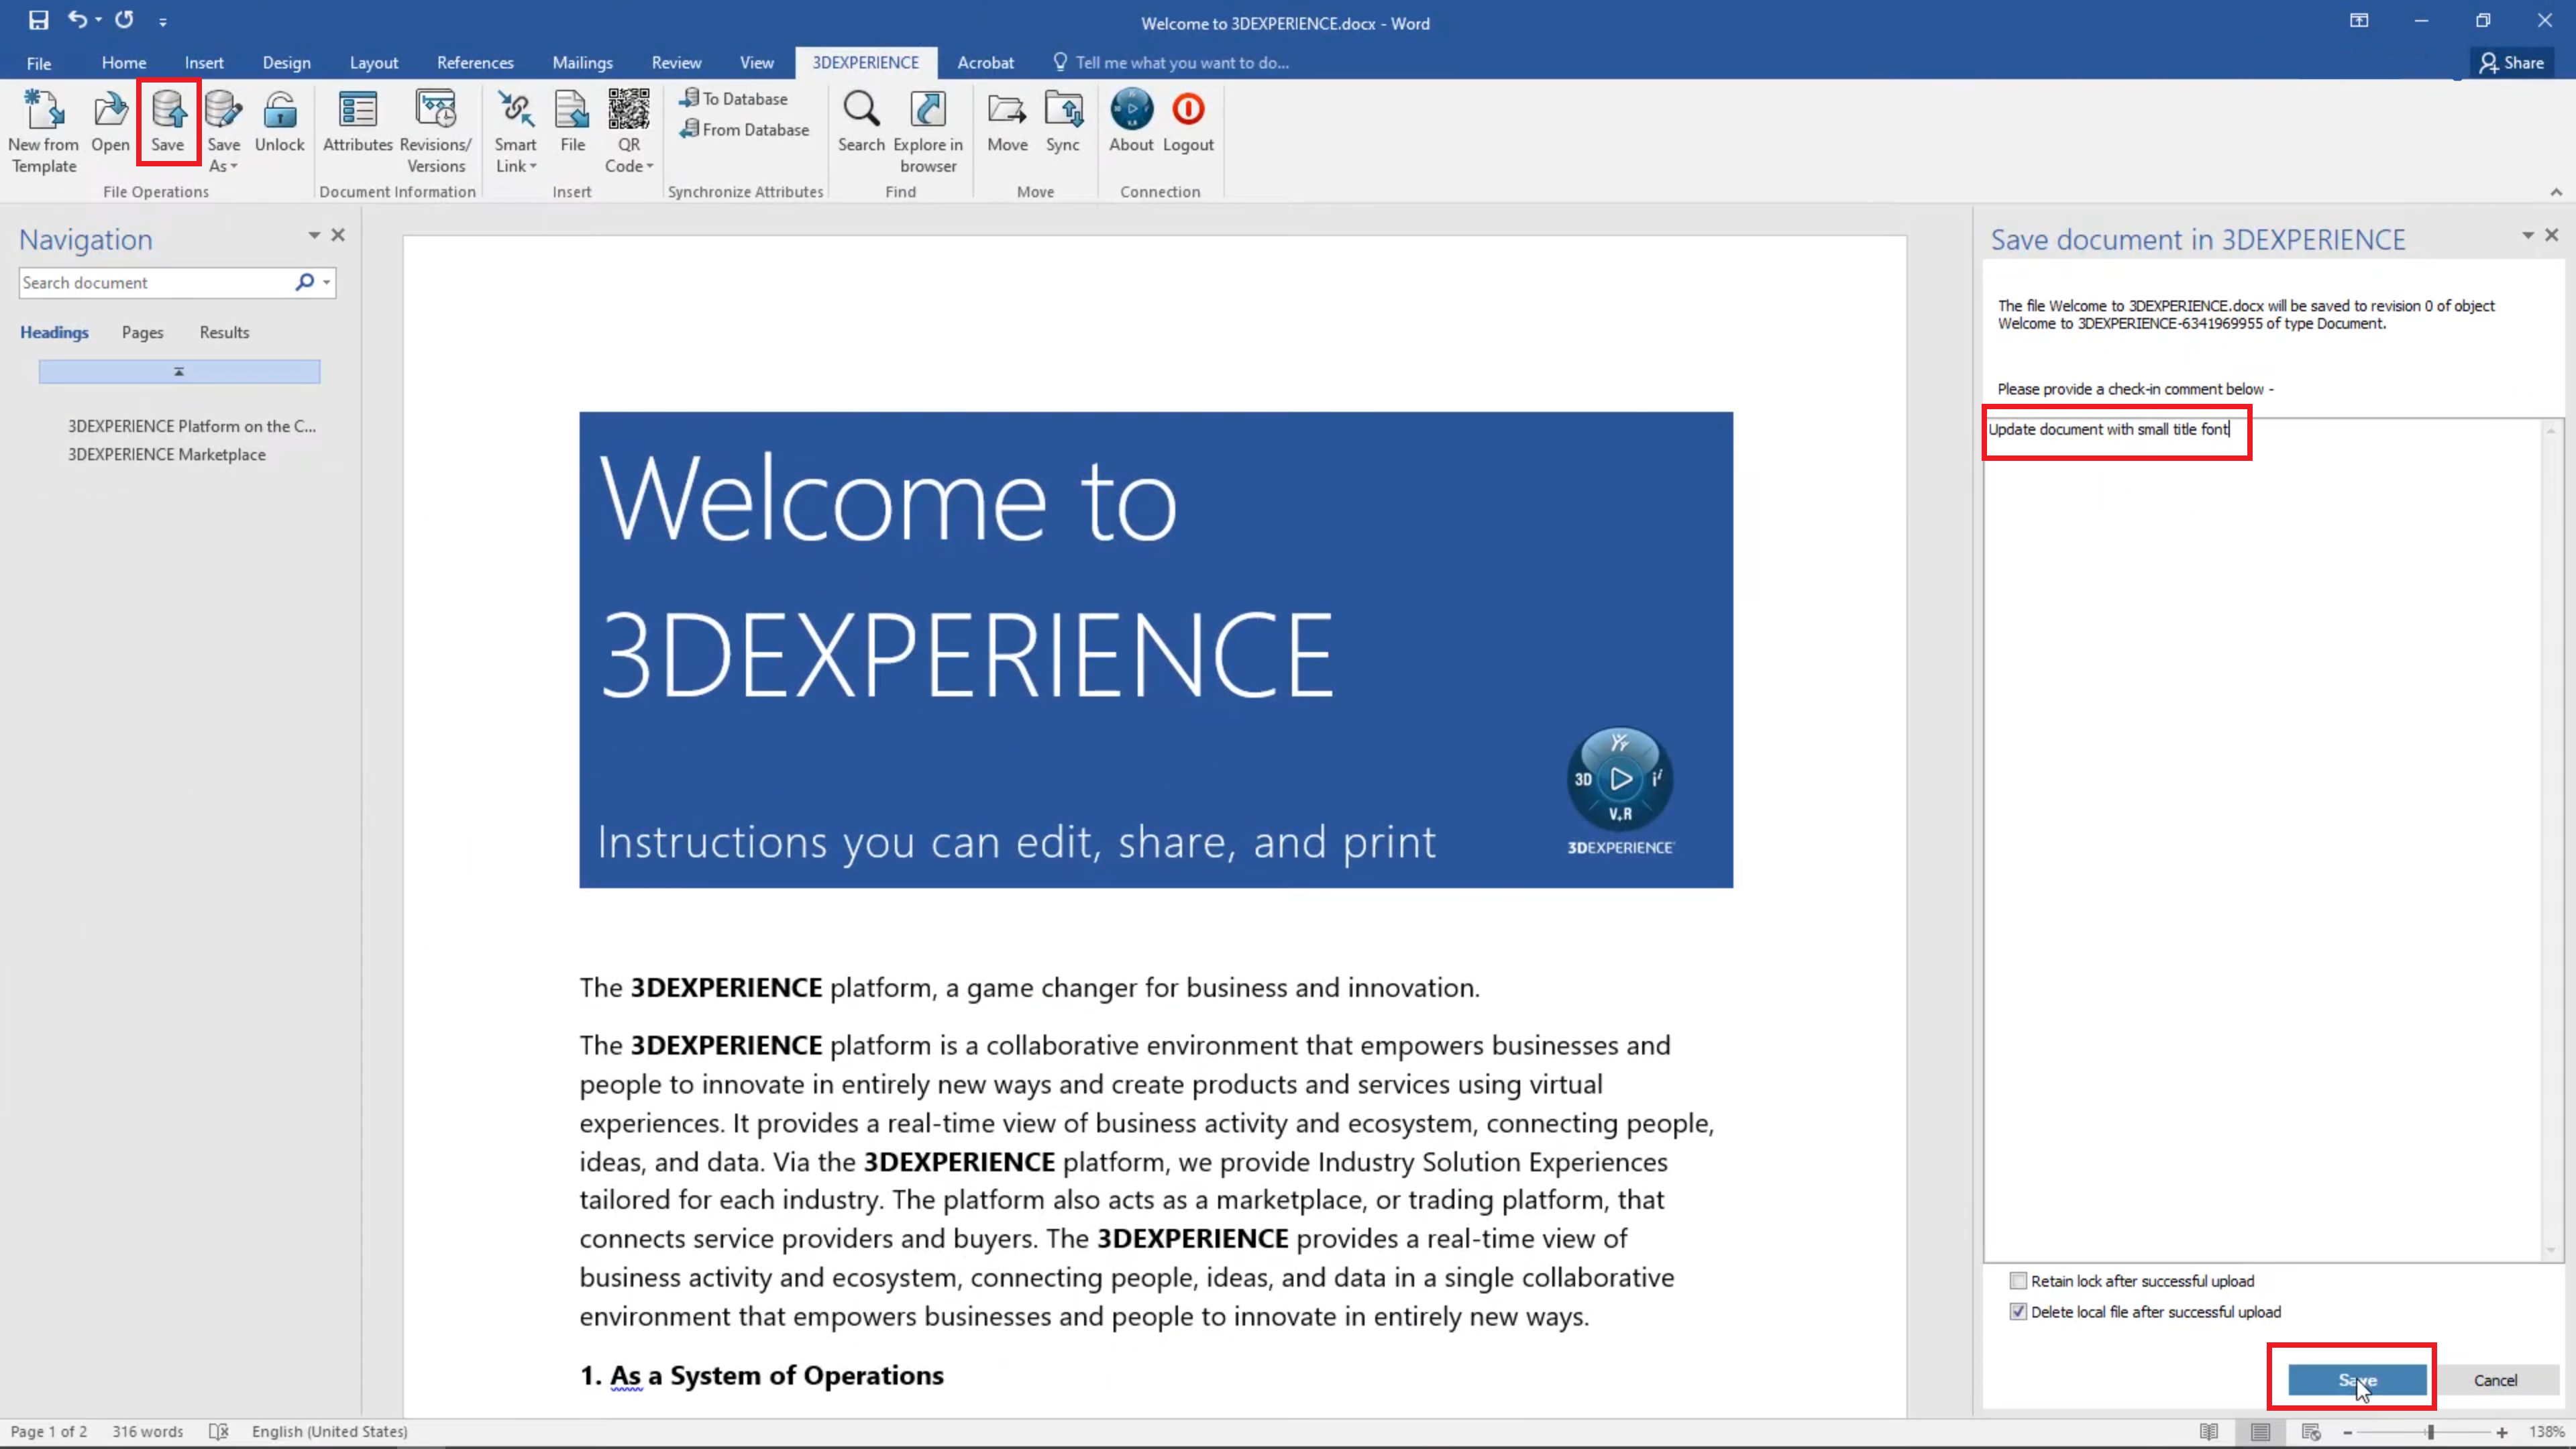Viewport: 2576px width, 1449px height.
Task: Click the Insert File icon
Action: pyautogui.click(x=572, y=110)
